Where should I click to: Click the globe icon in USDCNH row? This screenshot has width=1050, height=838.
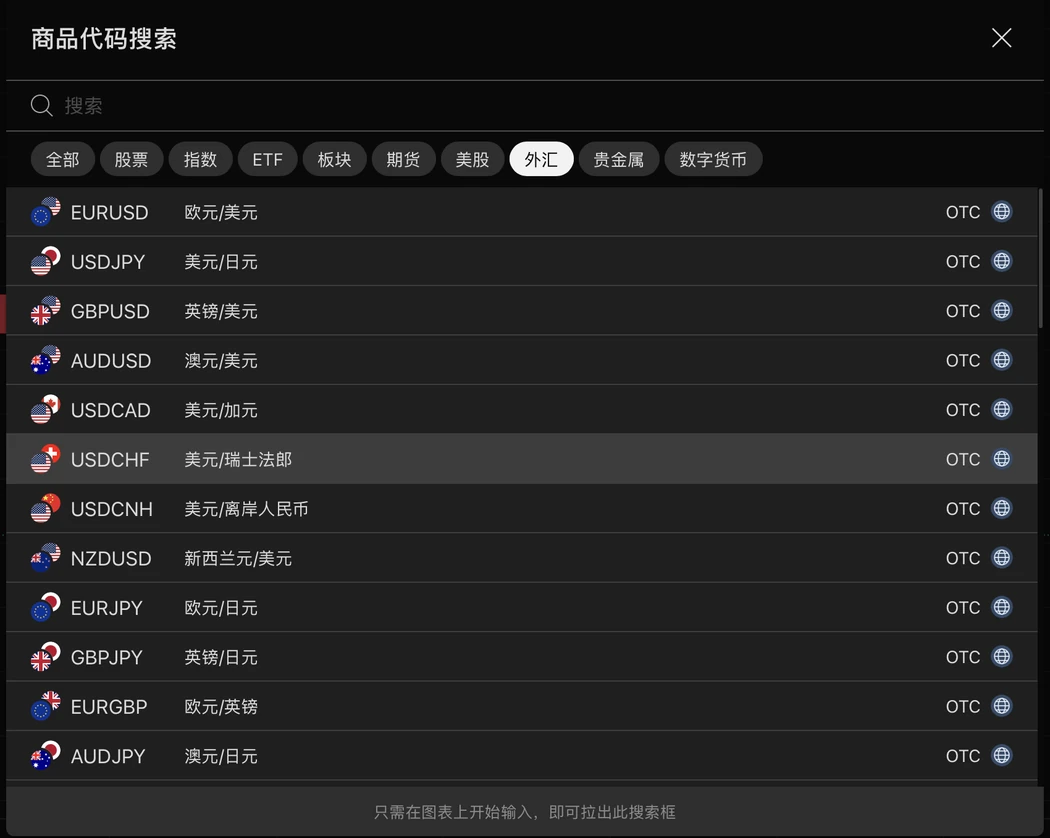click(x=1002, y=508)
